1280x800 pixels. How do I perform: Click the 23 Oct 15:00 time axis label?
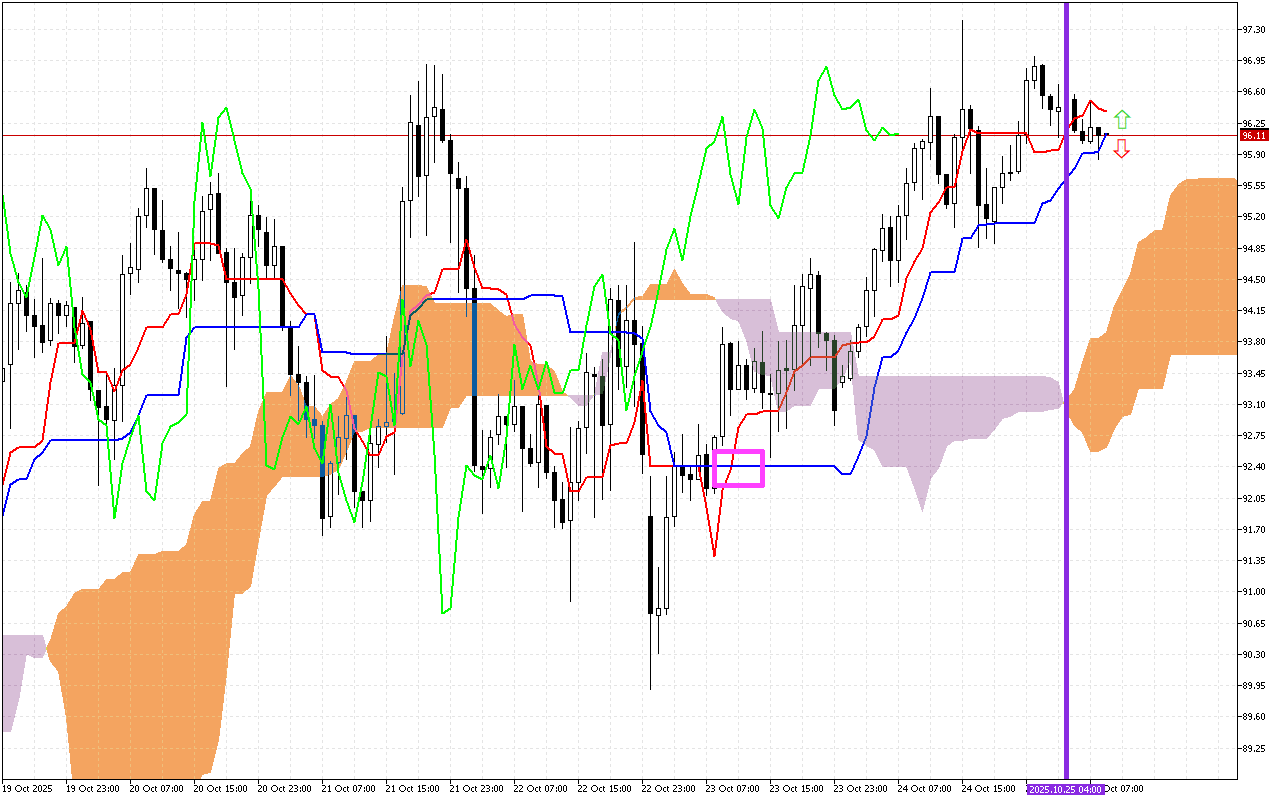click(x=797, y=788)
